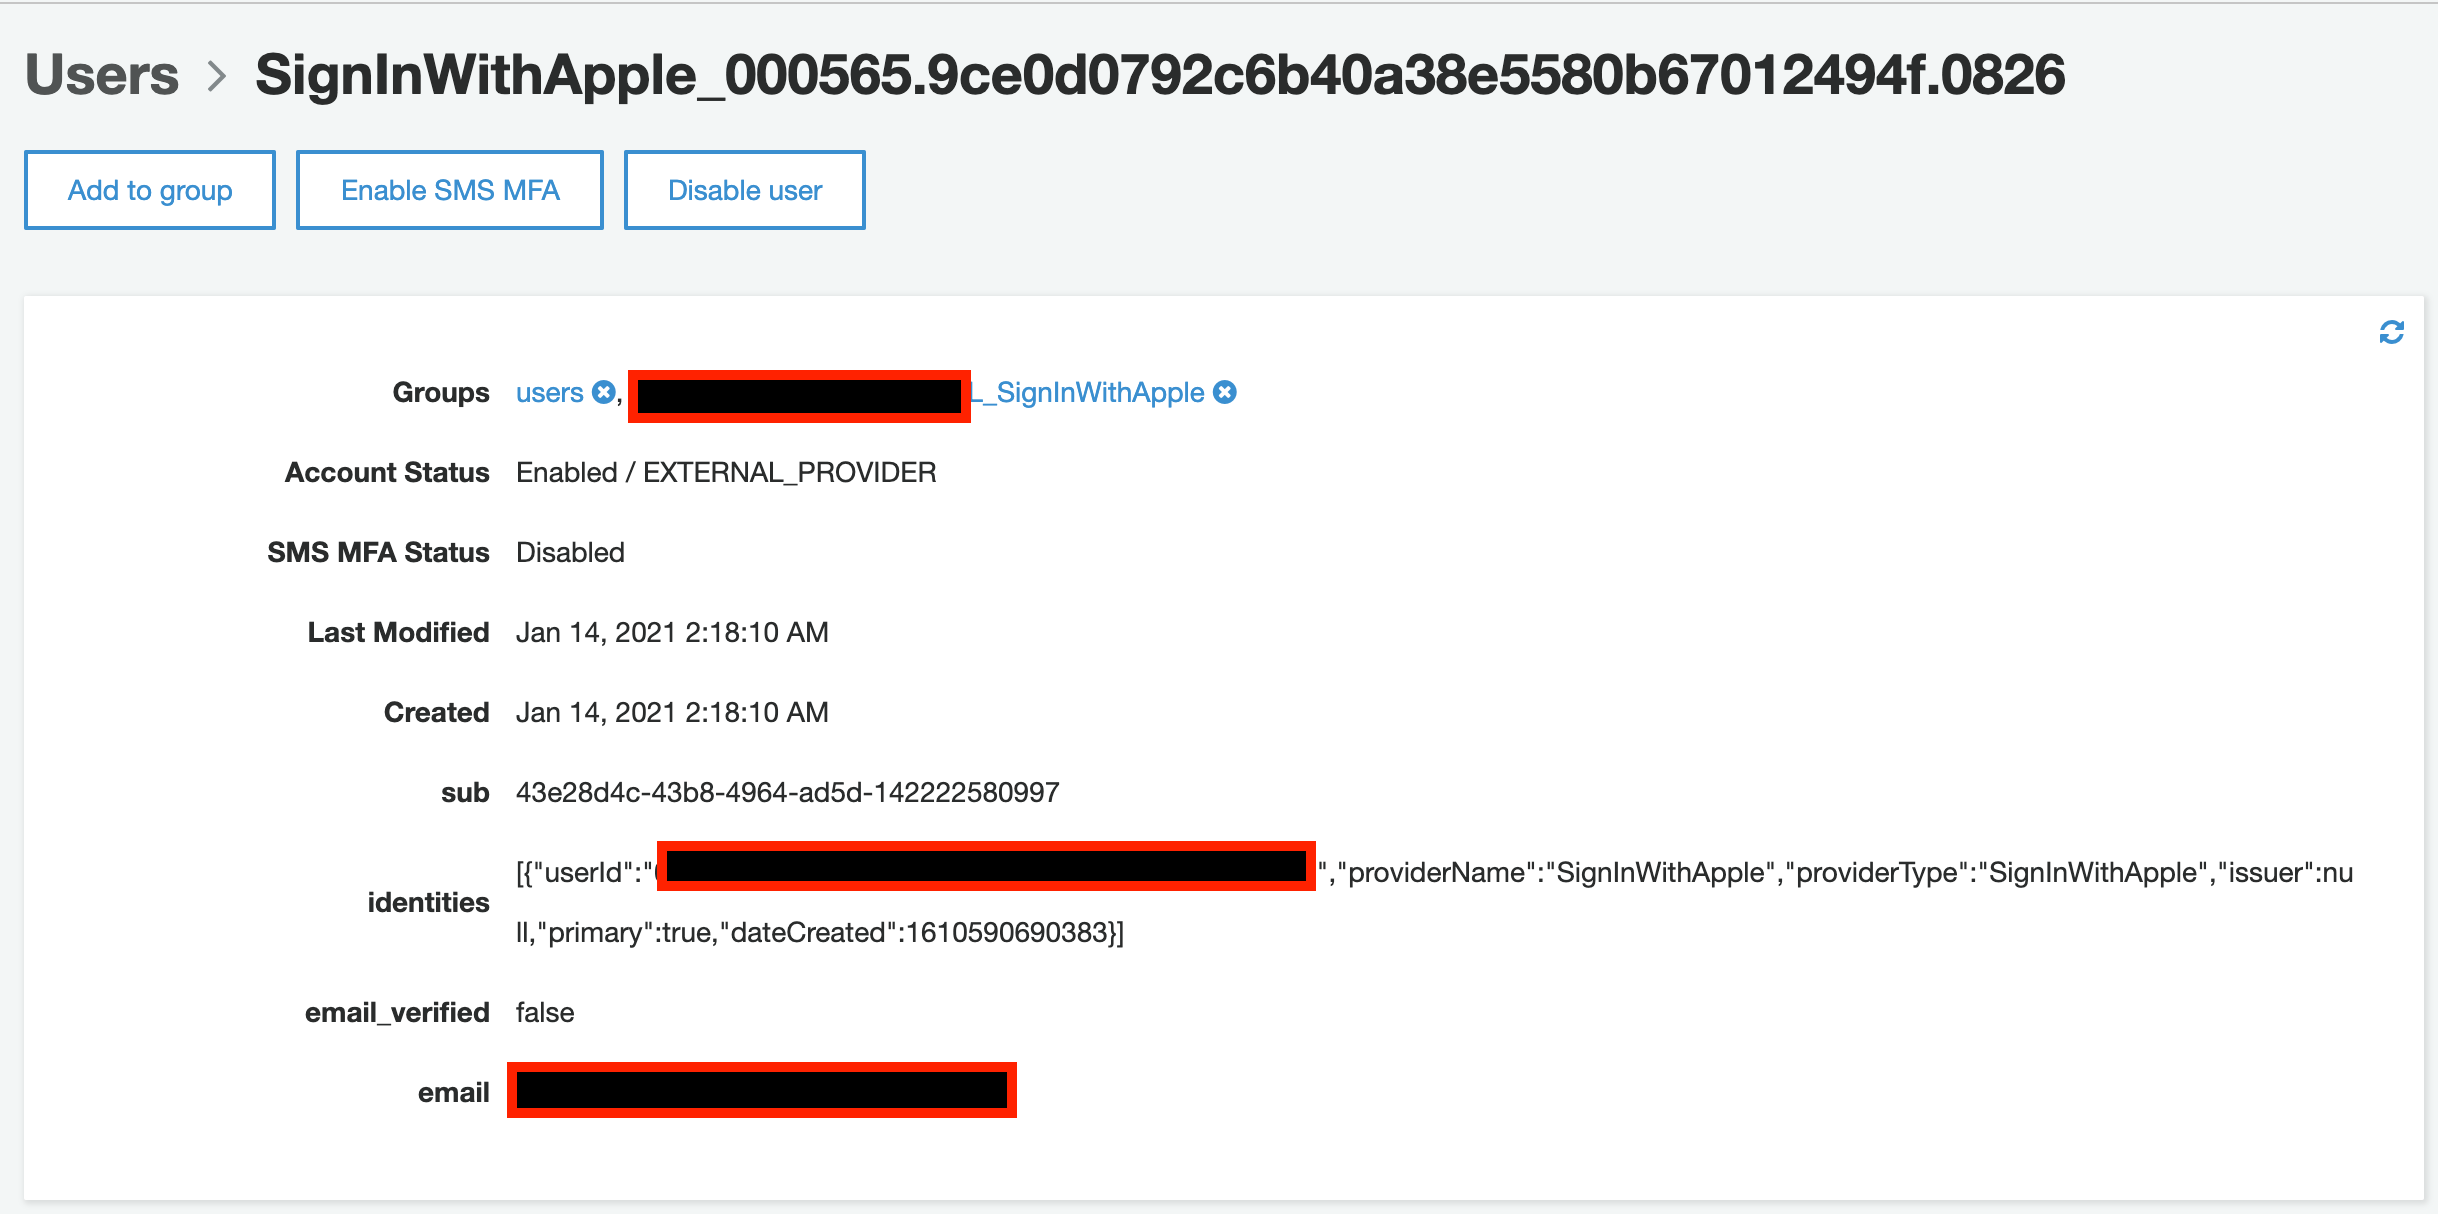This screenshot has height=1214, width=2438.
Task: Click the sub attribute value
Action: 787,791
